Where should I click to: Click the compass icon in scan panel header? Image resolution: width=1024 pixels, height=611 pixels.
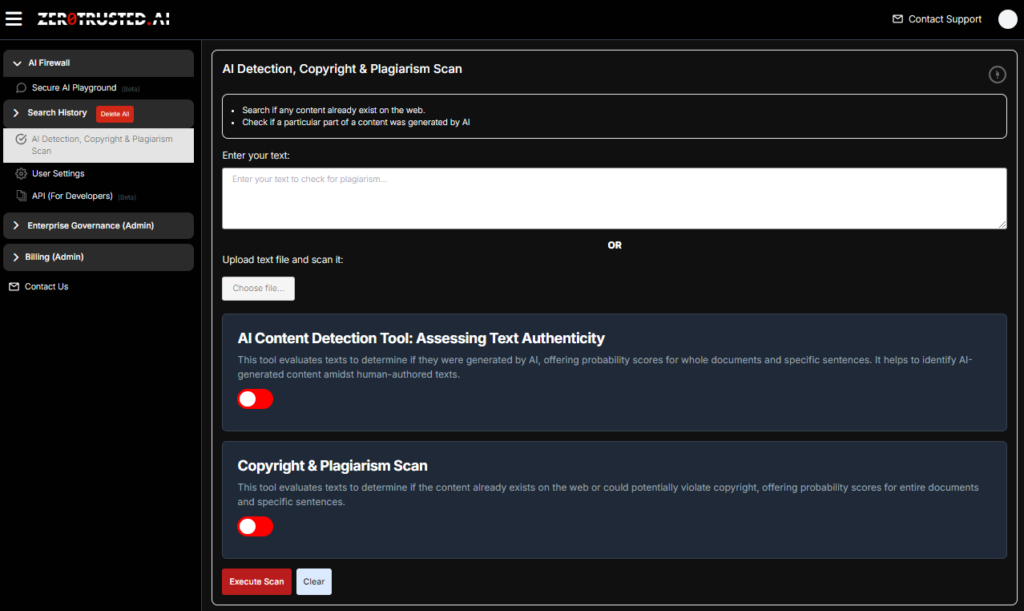coord(996,74)
